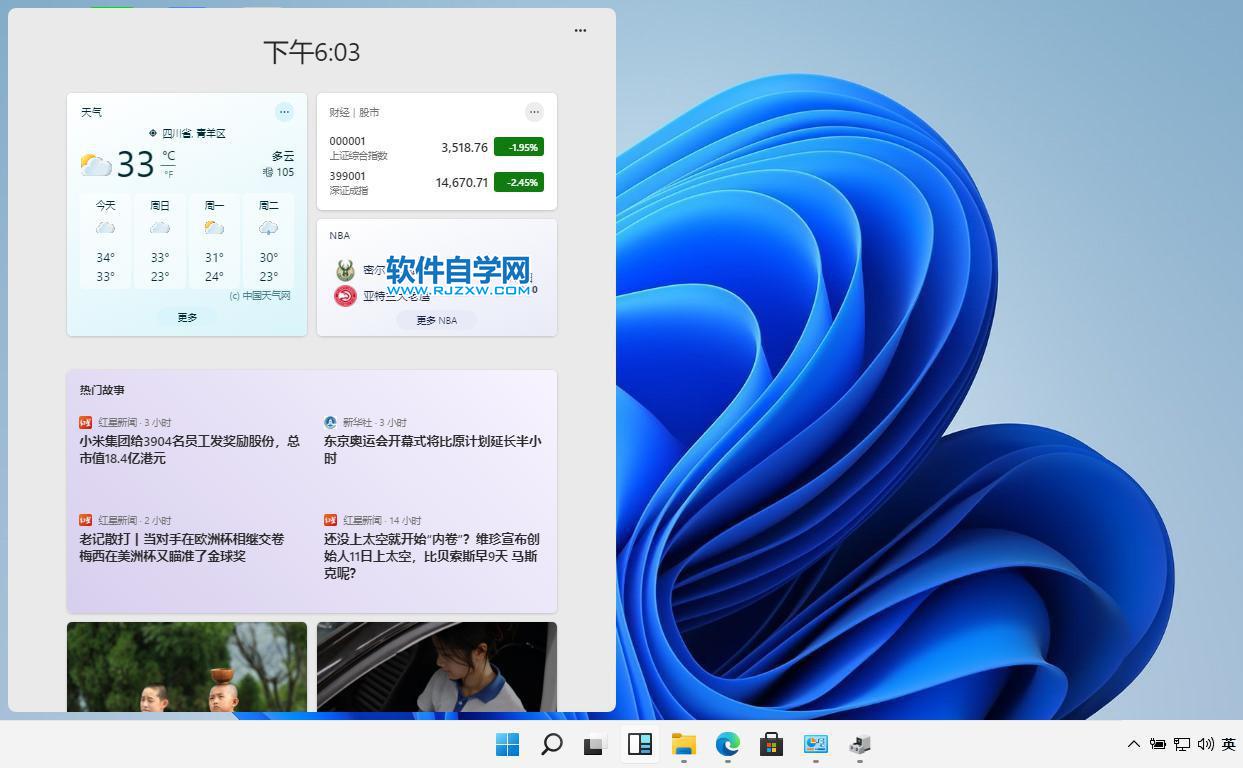Open the 东京奥运会开幕式 news headline

[x=432, y=449]
